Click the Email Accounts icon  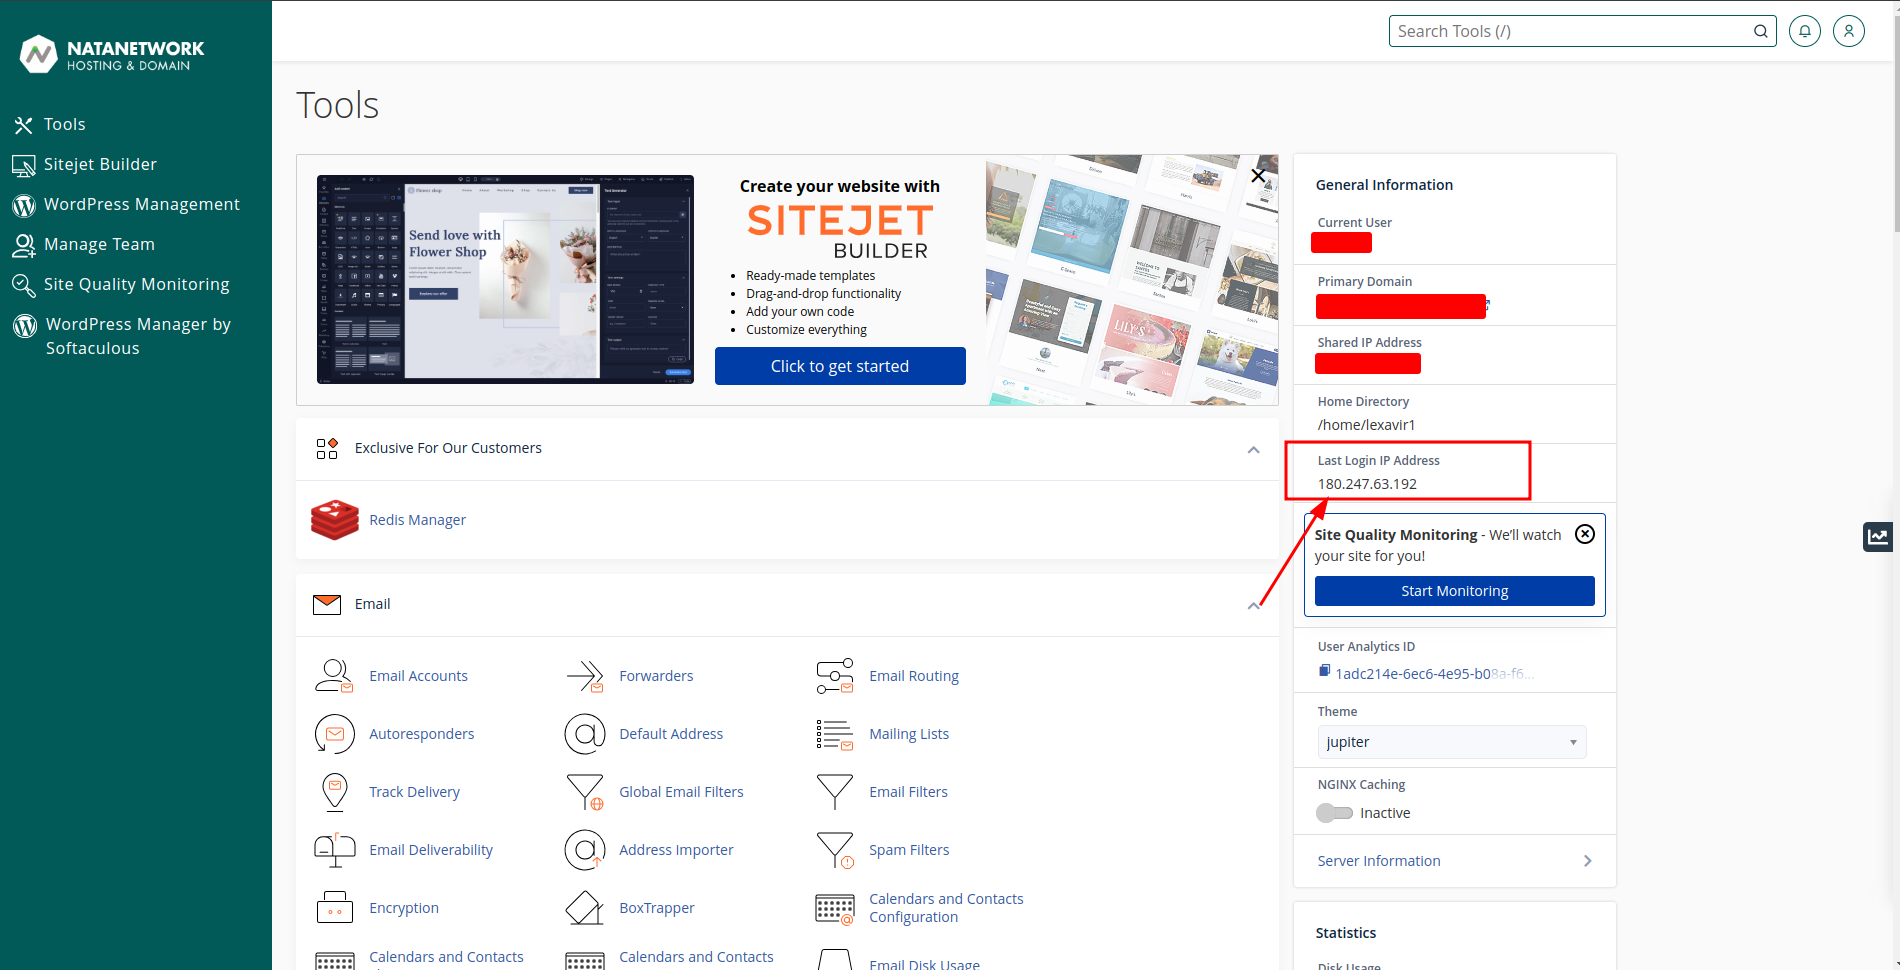point(335,676)
